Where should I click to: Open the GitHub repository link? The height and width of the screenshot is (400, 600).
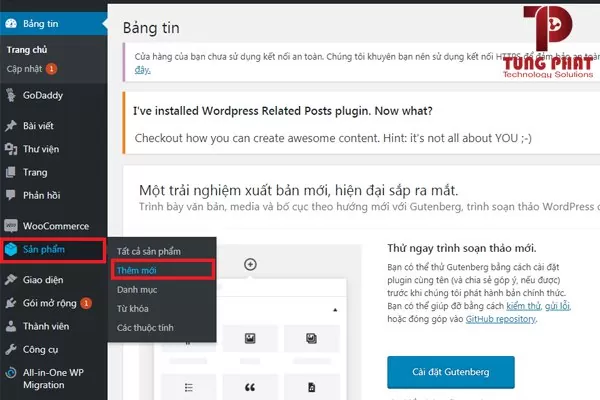(501, 319)
